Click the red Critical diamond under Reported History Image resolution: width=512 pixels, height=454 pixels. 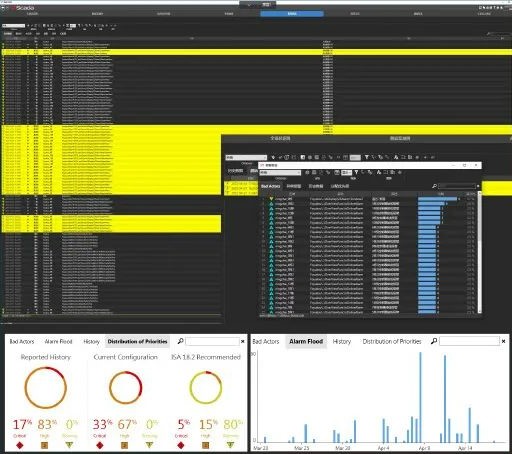coord(20,445)
